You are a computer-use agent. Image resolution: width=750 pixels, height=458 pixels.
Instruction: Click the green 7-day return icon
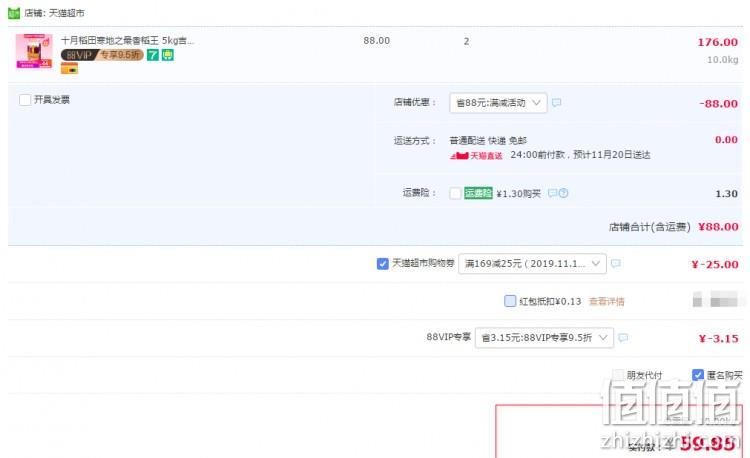pyautogui.click(x=153, y=55)
